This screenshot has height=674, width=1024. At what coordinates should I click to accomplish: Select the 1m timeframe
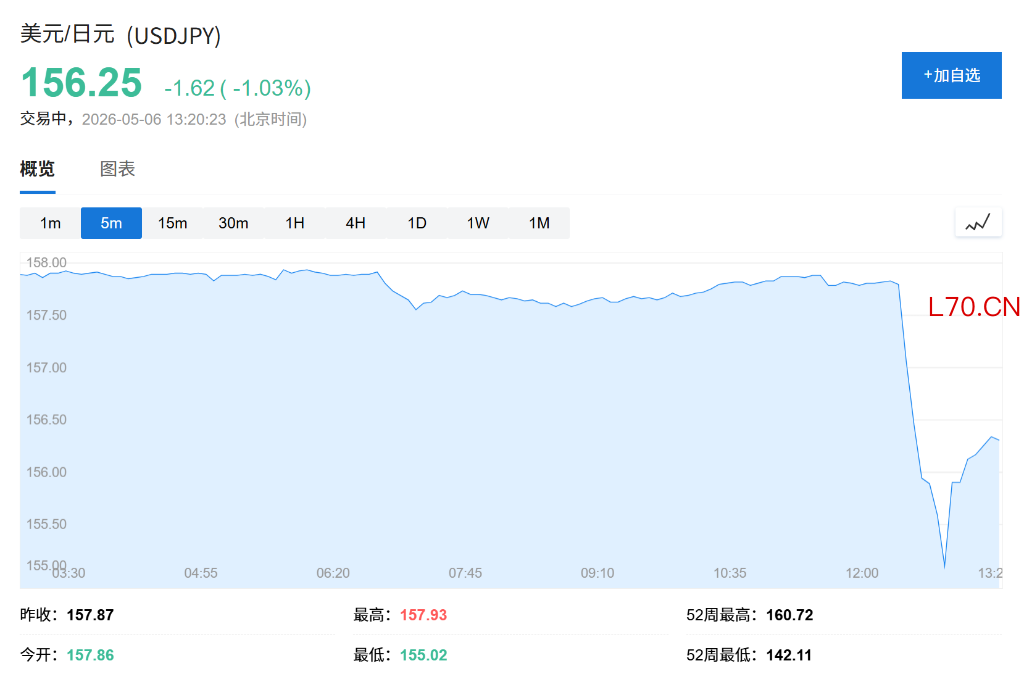point(50,223)
